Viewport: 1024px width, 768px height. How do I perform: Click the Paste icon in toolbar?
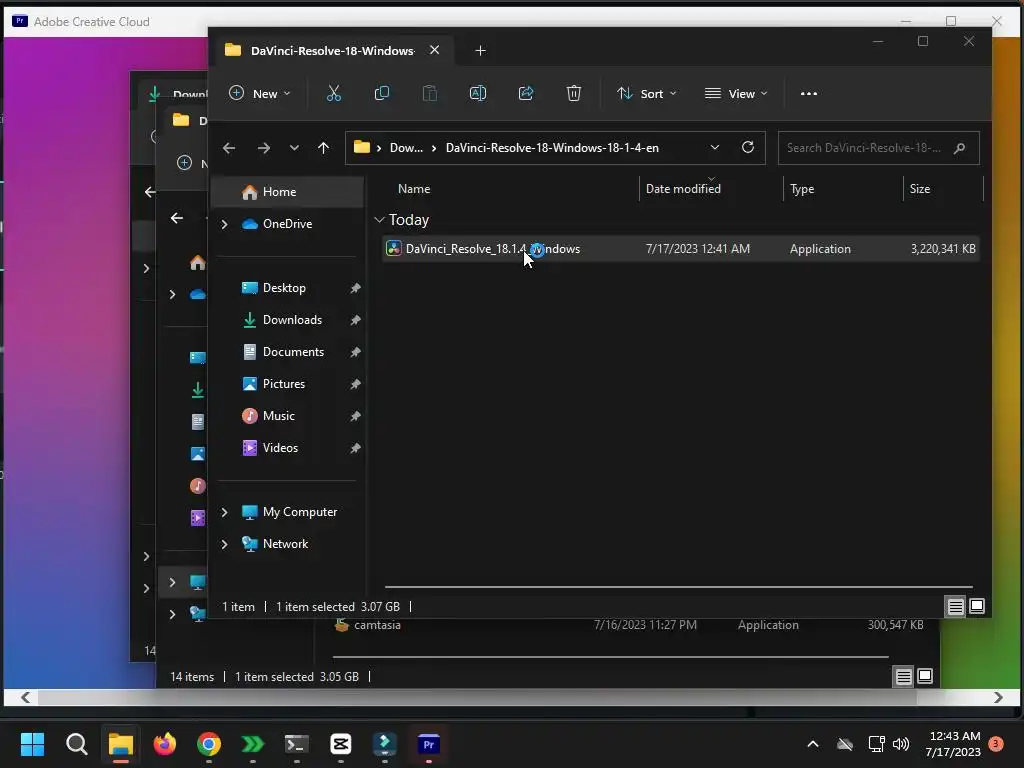click(430, 93)
